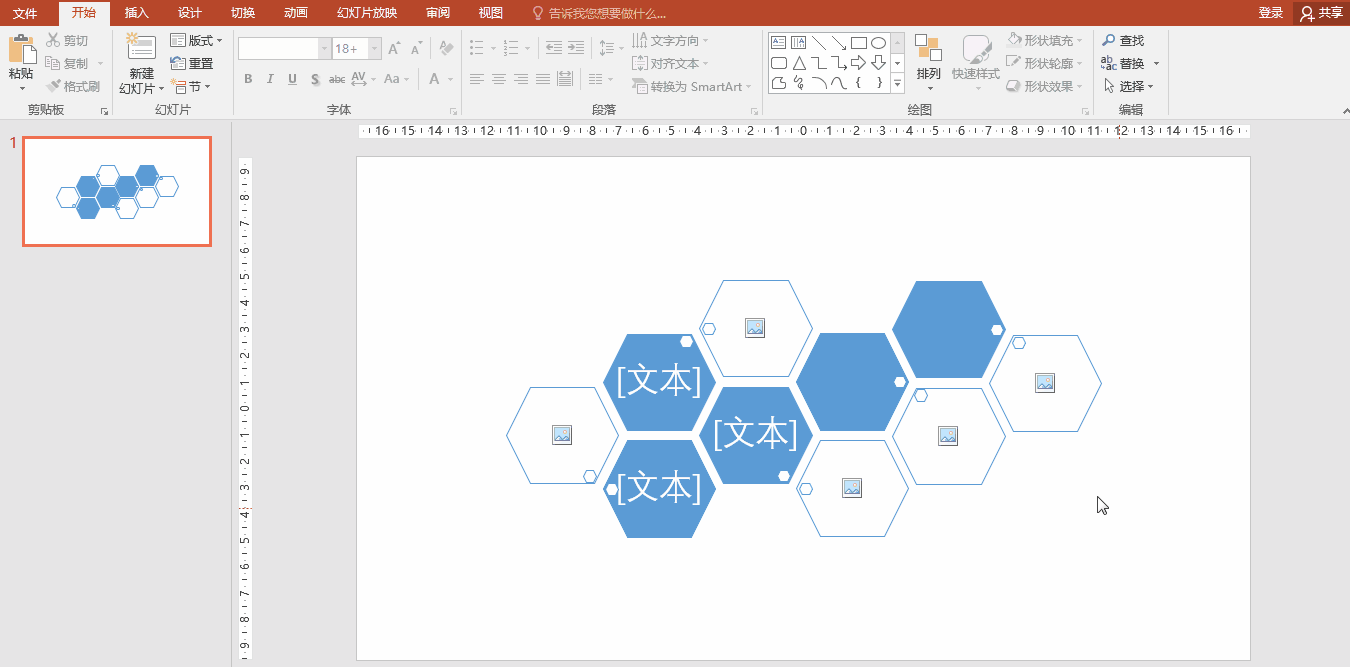Switch to the Slide Show (幻灯片放映) tab

click(x=367, y=12)
